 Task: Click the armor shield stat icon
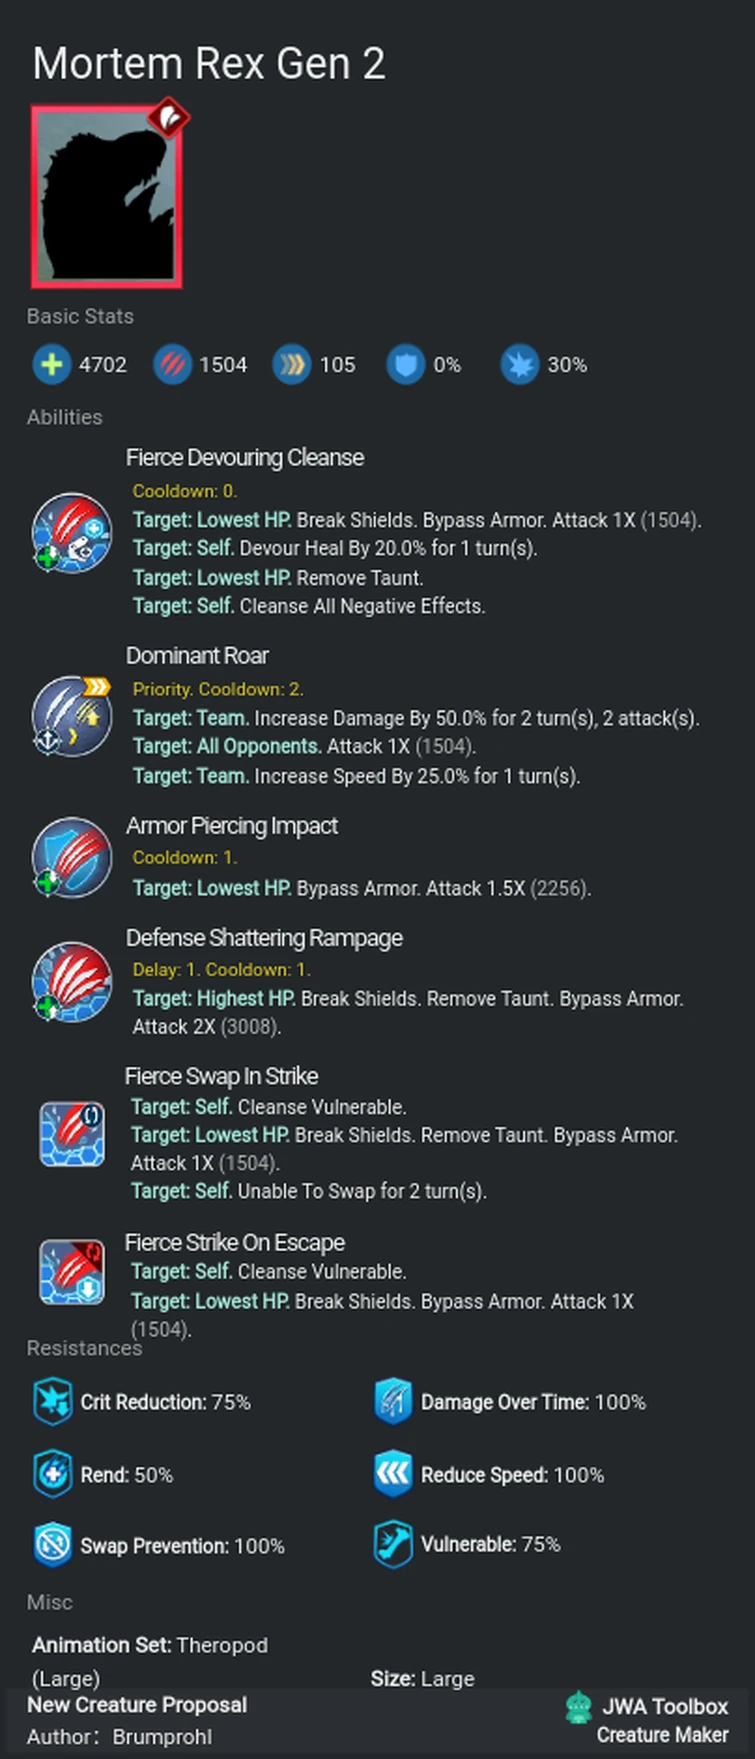point(405,365)
